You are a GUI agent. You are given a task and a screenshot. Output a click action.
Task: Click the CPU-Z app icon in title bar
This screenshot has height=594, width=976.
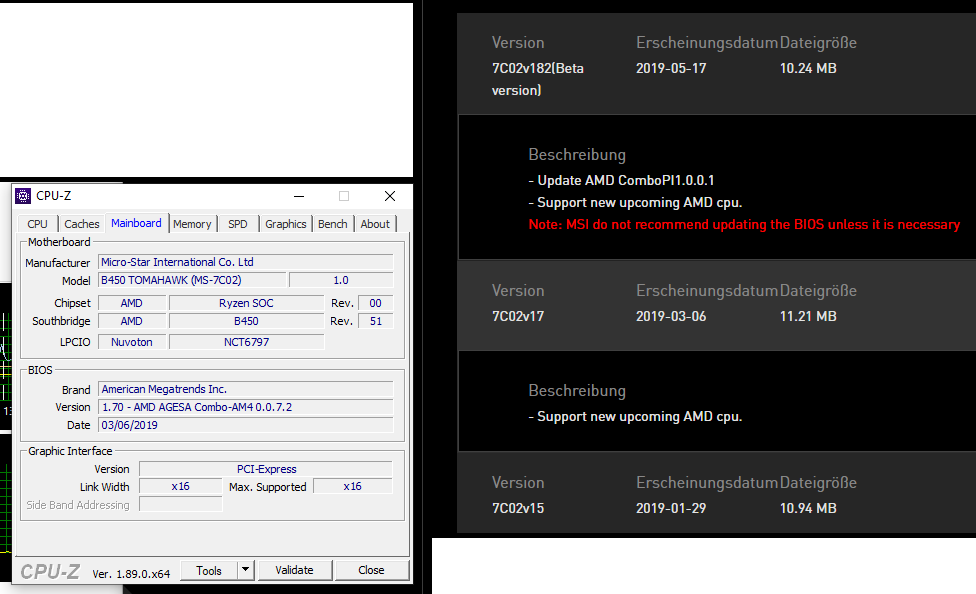coord(23,196)
